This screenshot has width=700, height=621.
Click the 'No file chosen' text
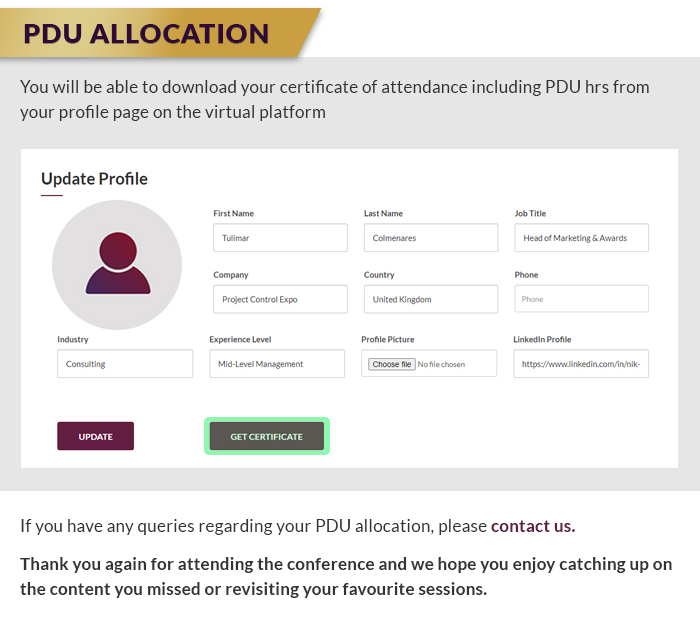tap(441, 364)
